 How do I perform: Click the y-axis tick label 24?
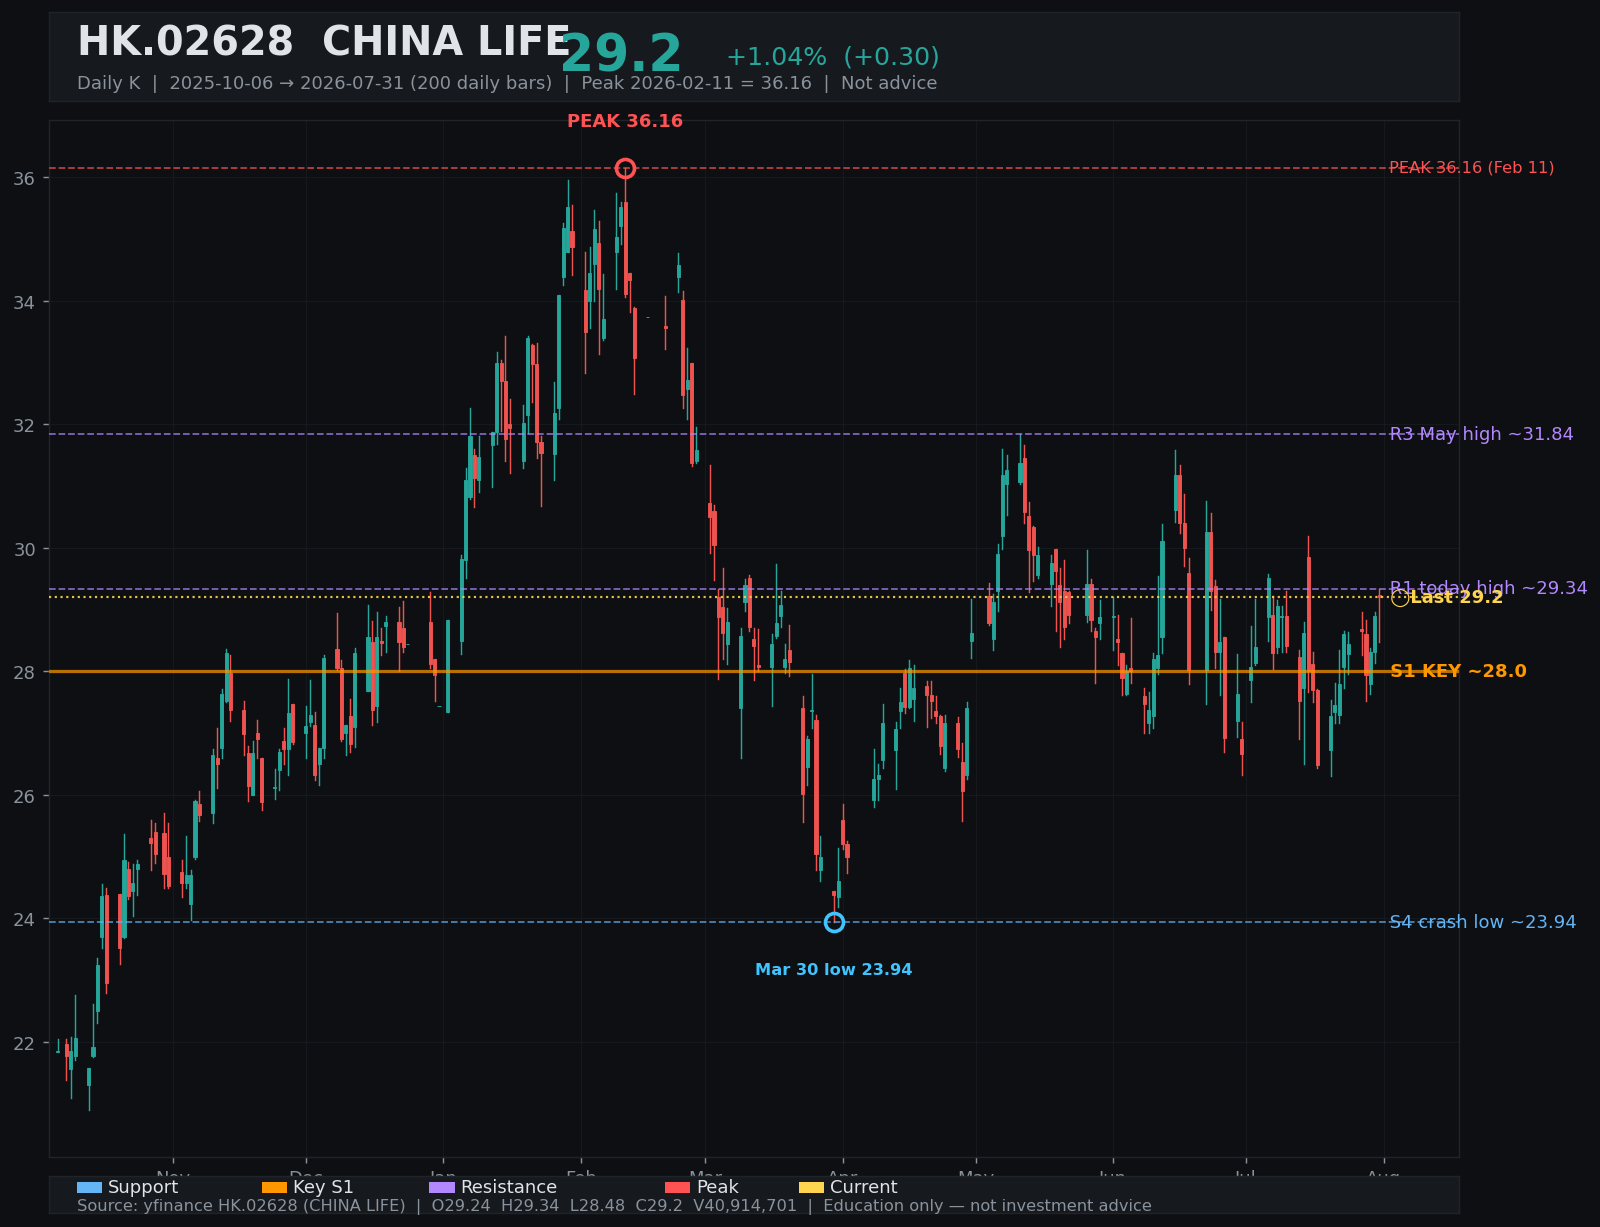[x=24, y=919]
